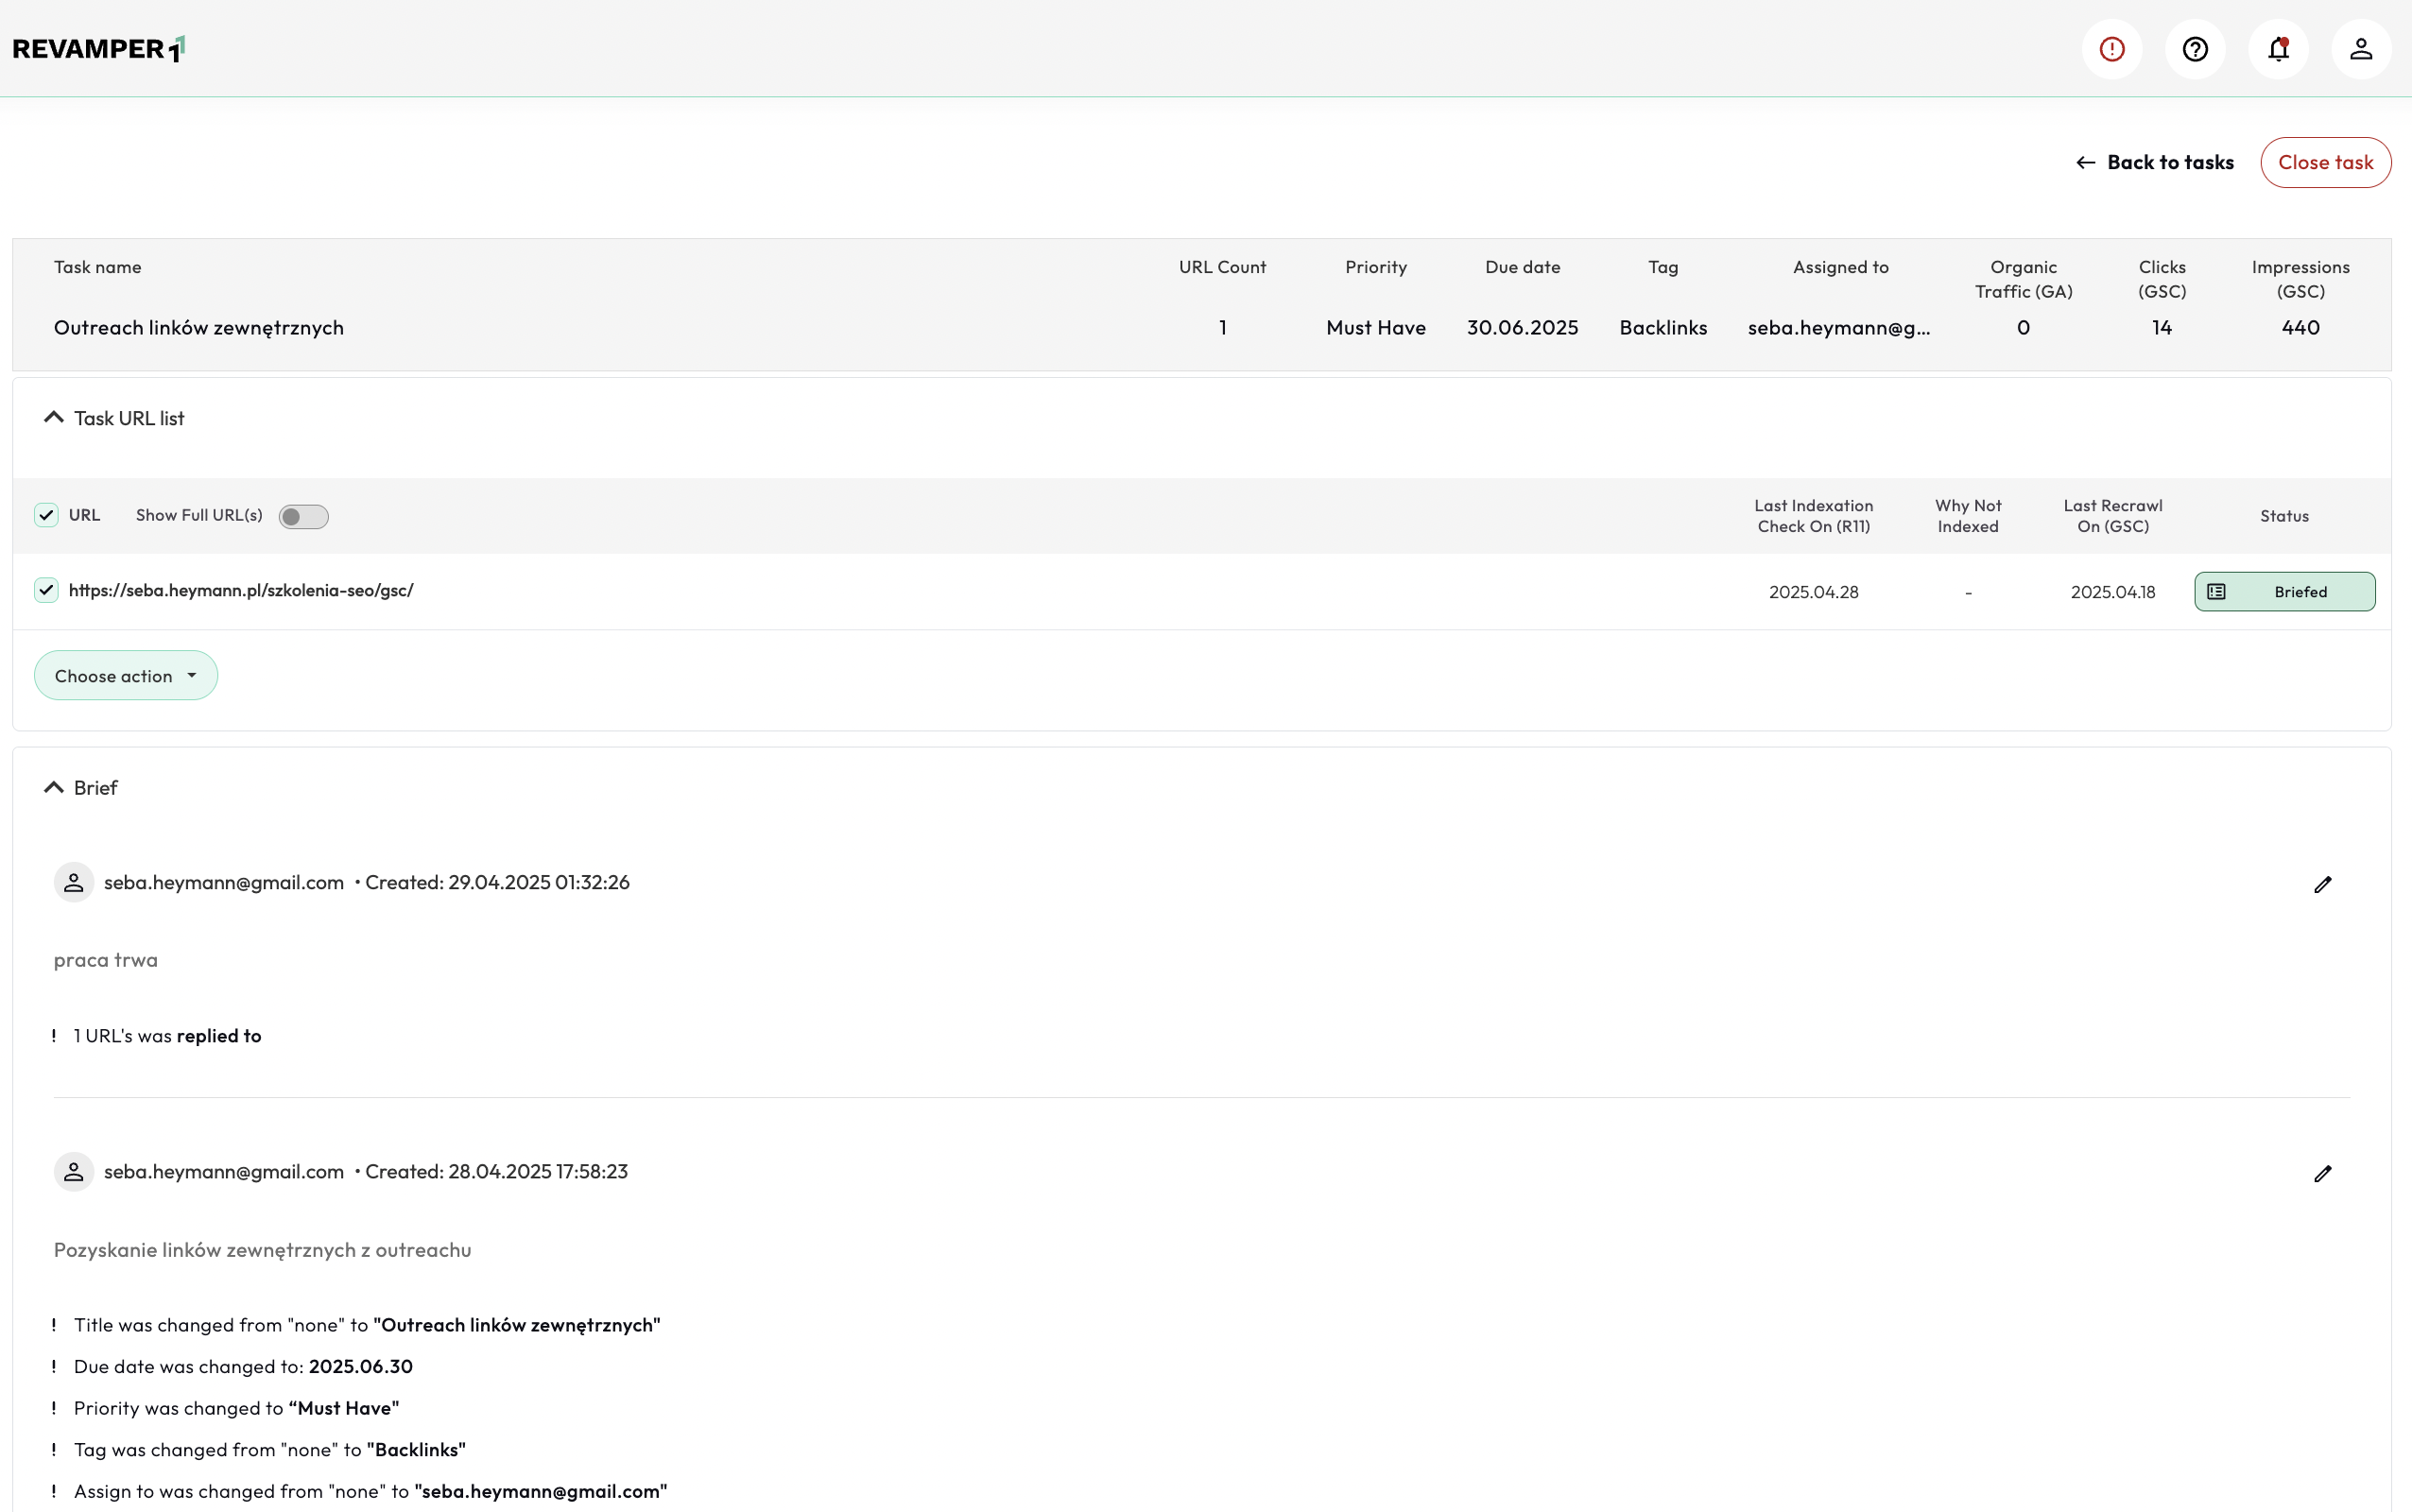The height and width of the screenshot is (1512, 2412).
Task: Click the avatar beside the 29.04.2025 brief
Action: point(74,882)
